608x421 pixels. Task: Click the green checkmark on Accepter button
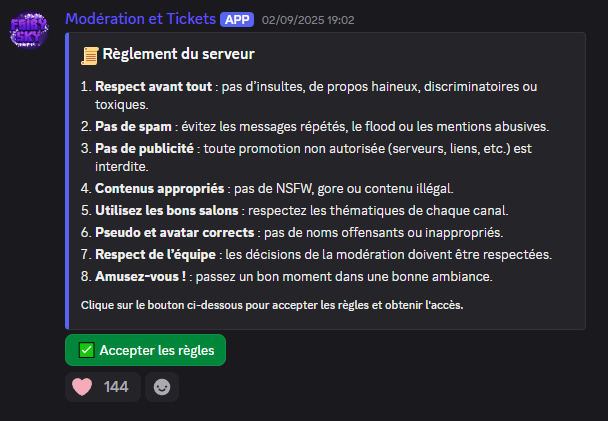click(x=86, y=351)
